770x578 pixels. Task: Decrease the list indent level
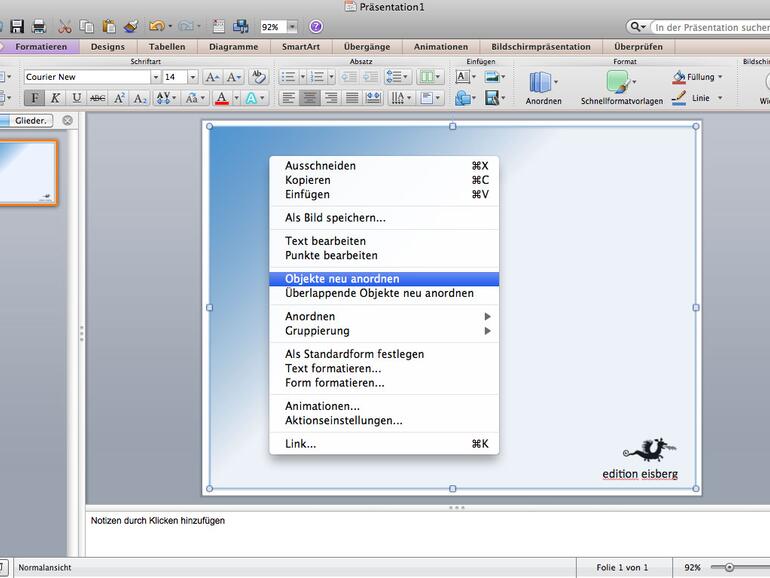(349, 77)
